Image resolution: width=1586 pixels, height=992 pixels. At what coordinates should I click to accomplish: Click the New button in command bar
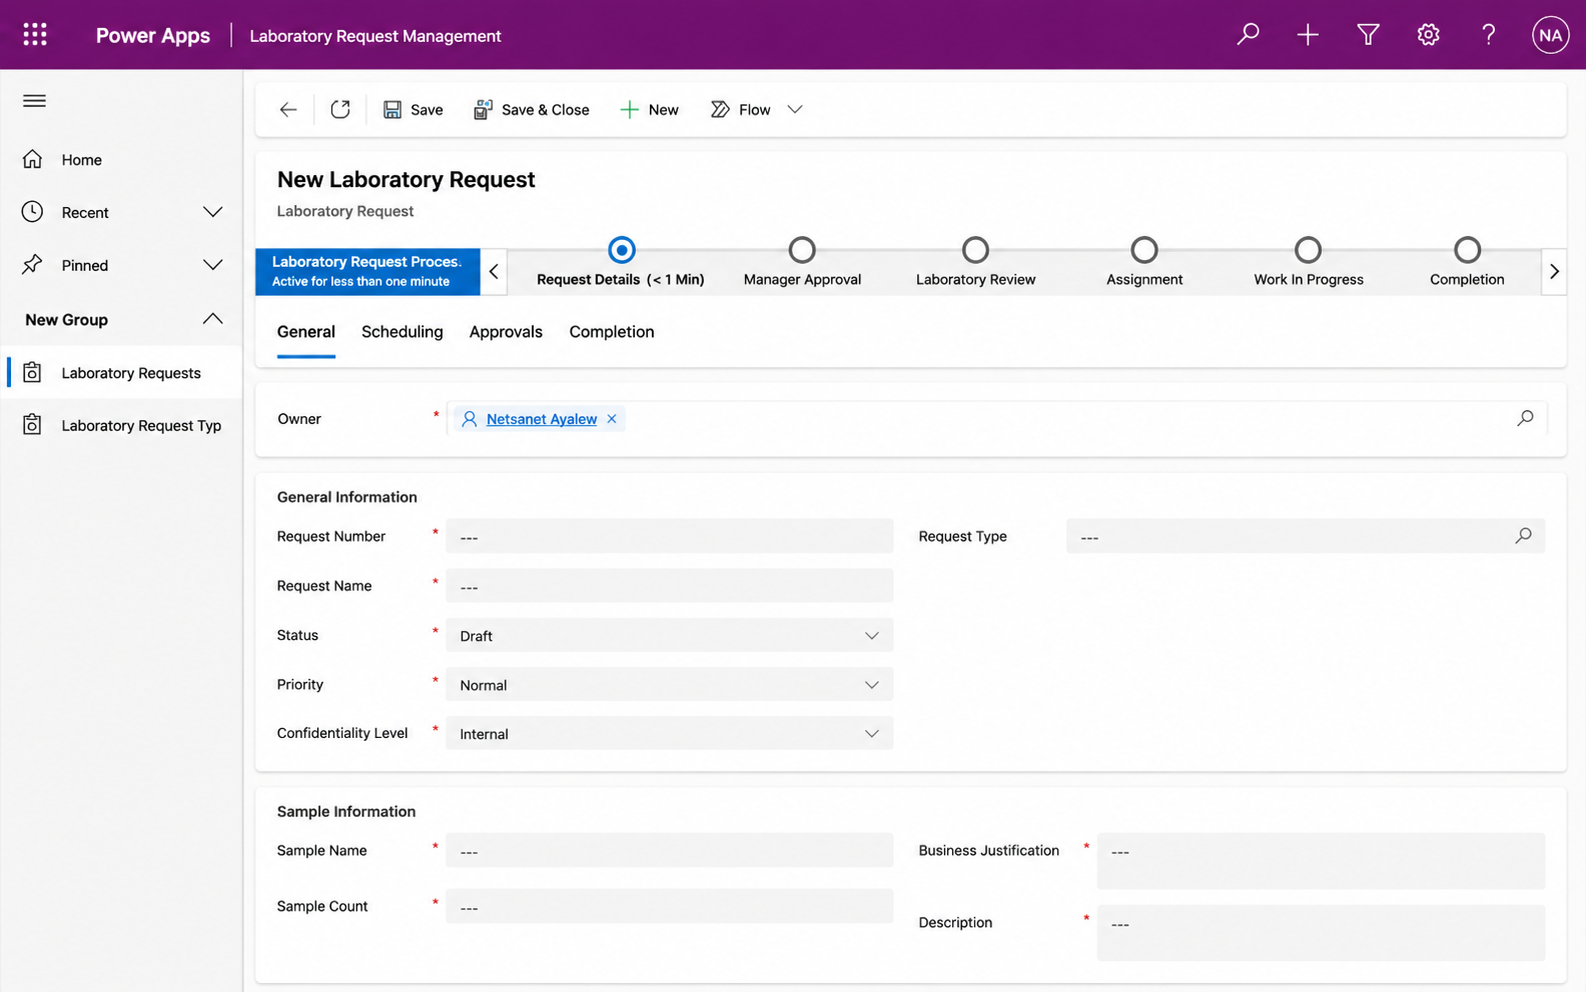649,110
